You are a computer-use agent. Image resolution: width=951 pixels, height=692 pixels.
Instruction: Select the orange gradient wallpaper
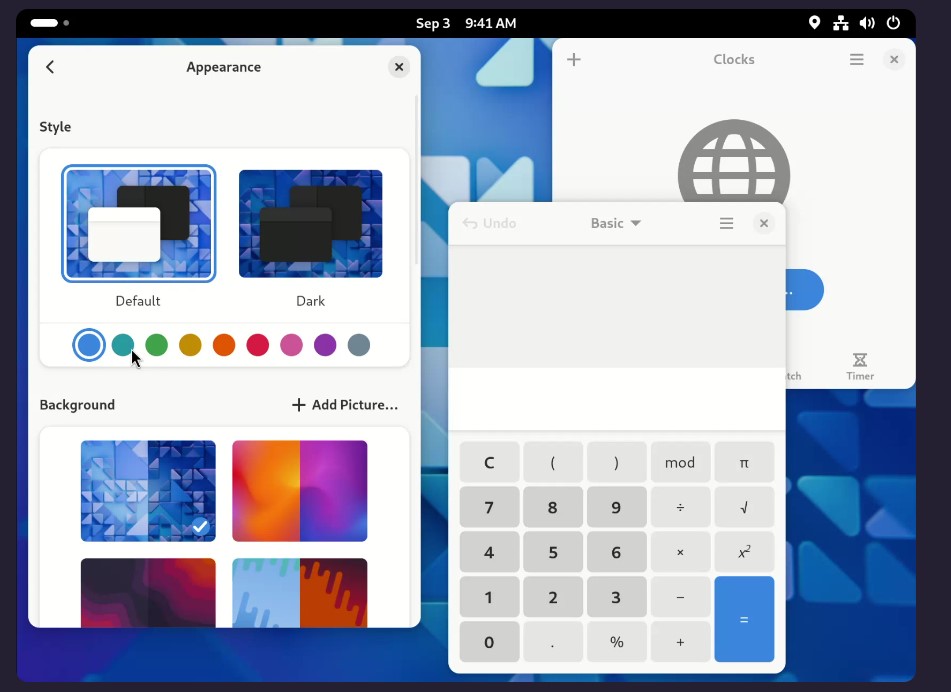click(x=299, y=491)
